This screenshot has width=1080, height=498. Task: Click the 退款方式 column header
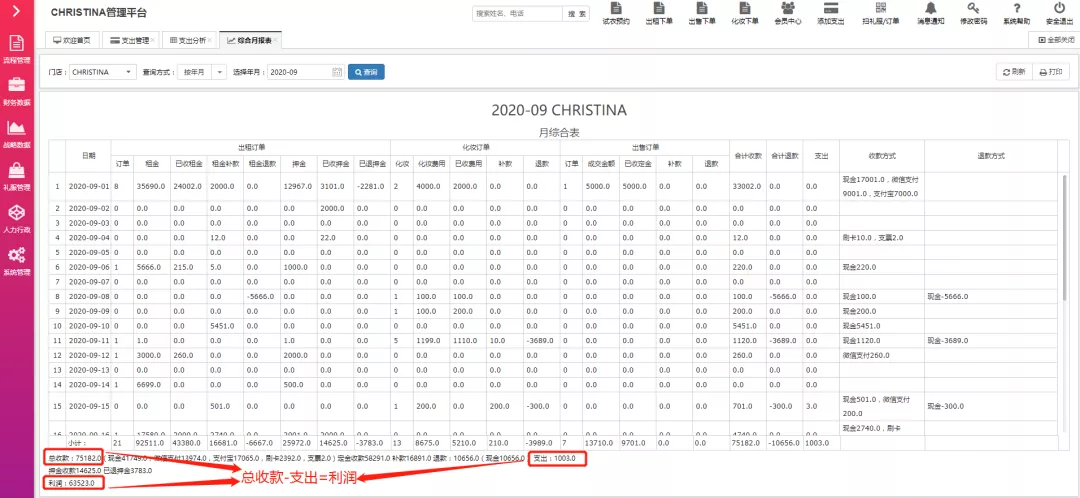(x=990, y=156)
